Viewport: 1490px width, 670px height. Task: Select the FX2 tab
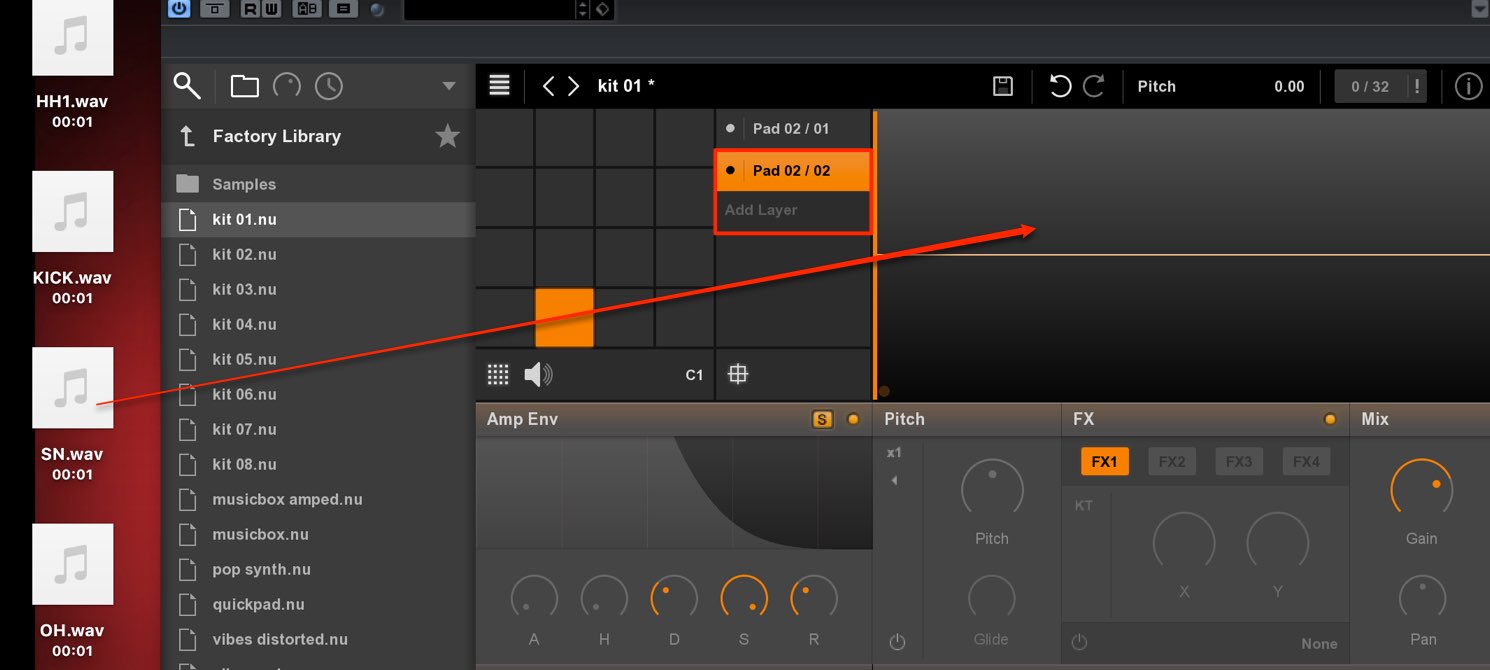pos(1172,462)
